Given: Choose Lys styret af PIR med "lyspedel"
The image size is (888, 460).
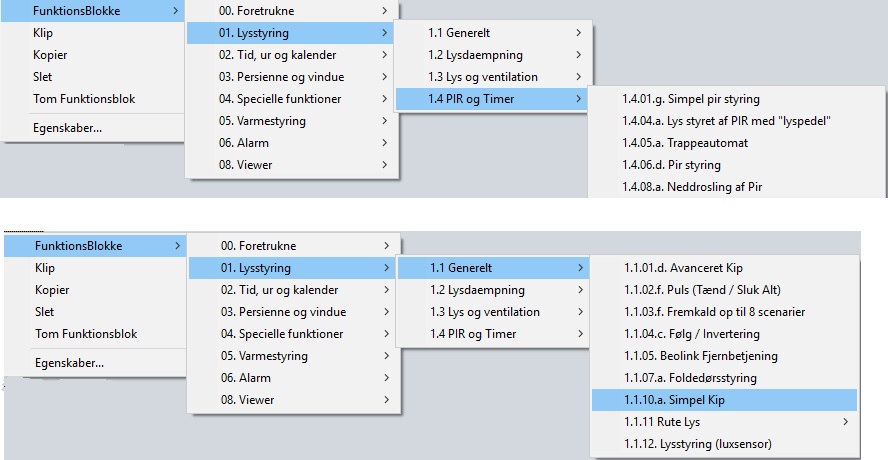Looking at the screenshot, I should (x=727, y=121).
